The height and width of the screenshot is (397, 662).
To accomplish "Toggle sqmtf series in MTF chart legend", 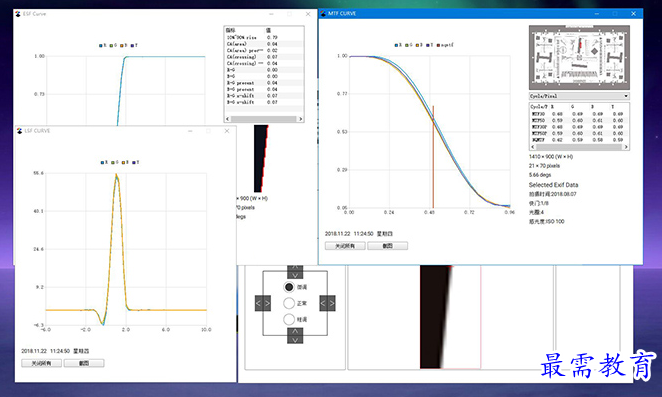I will (x=445, y=45).
